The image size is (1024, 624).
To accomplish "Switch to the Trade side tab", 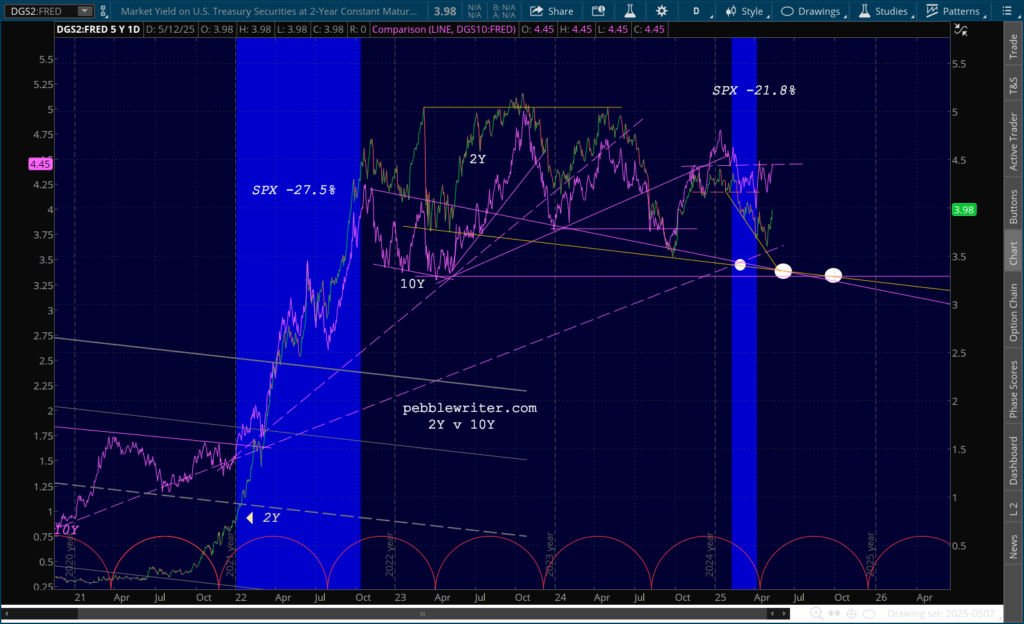I will click(x=1013, y=47).
